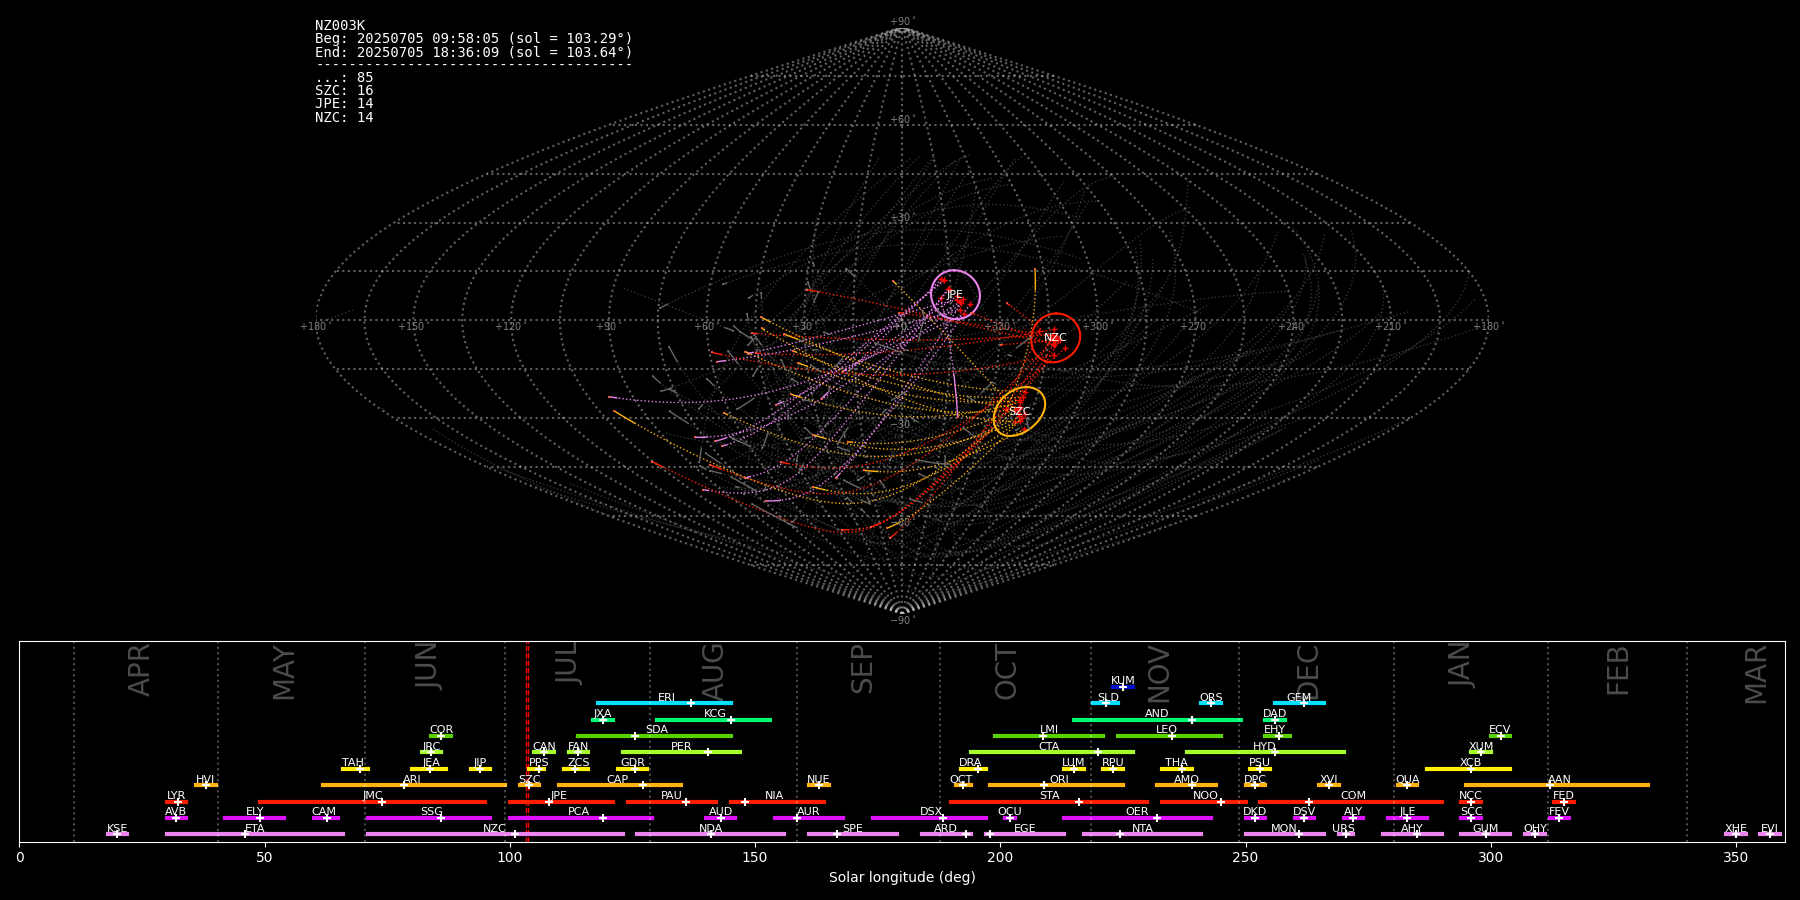Select the CTA shower bar in timeline

(1051, 752)
